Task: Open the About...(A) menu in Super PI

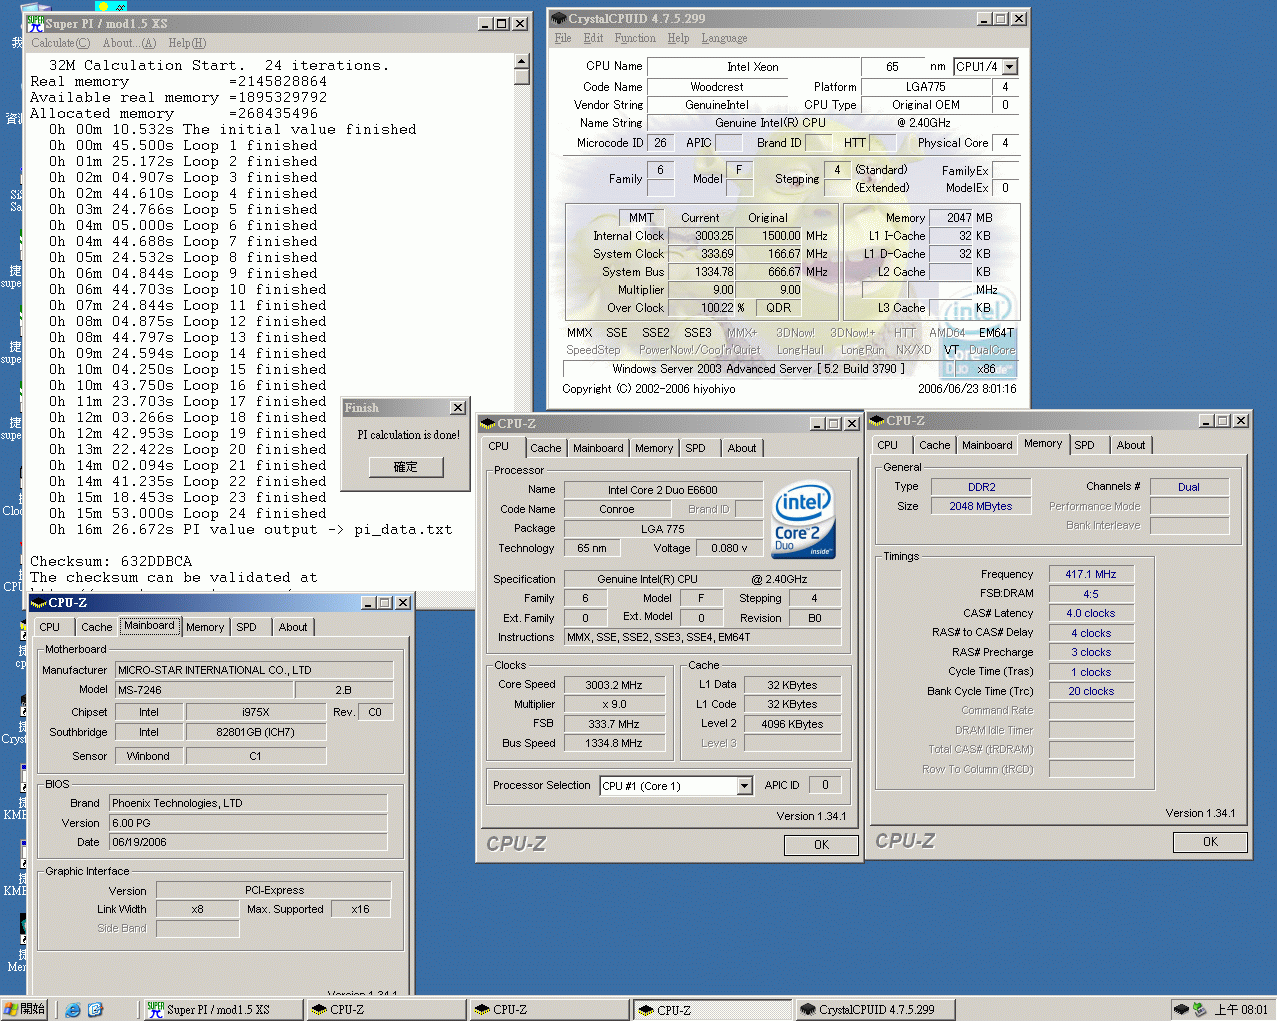Action: 129,43
